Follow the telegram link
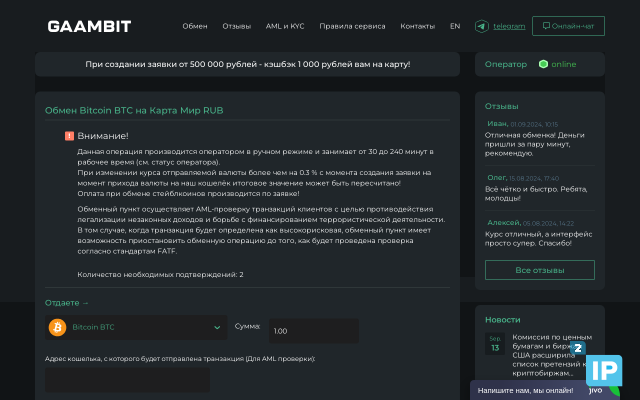Screen dimensions: 640x400 click(x=509, y=26)
